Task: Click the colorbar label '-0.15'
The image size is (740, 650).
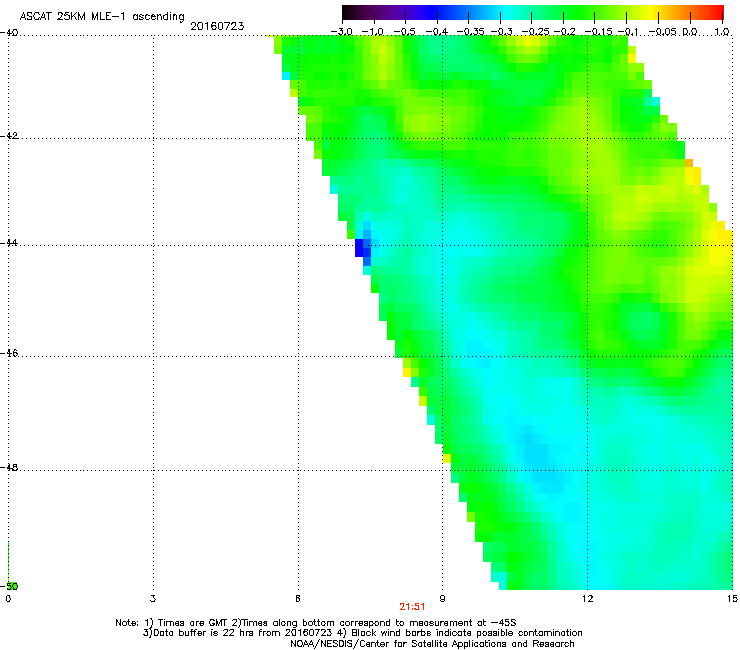Action: (598, 32)
